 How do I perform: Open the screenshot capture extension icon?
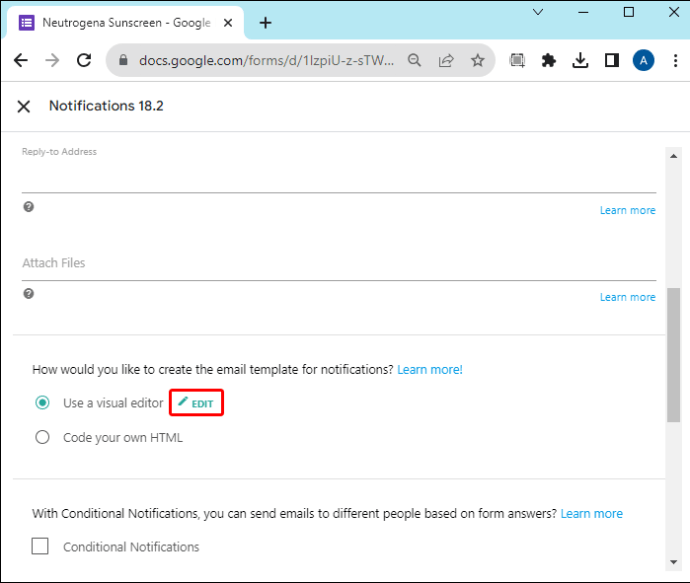517,60
